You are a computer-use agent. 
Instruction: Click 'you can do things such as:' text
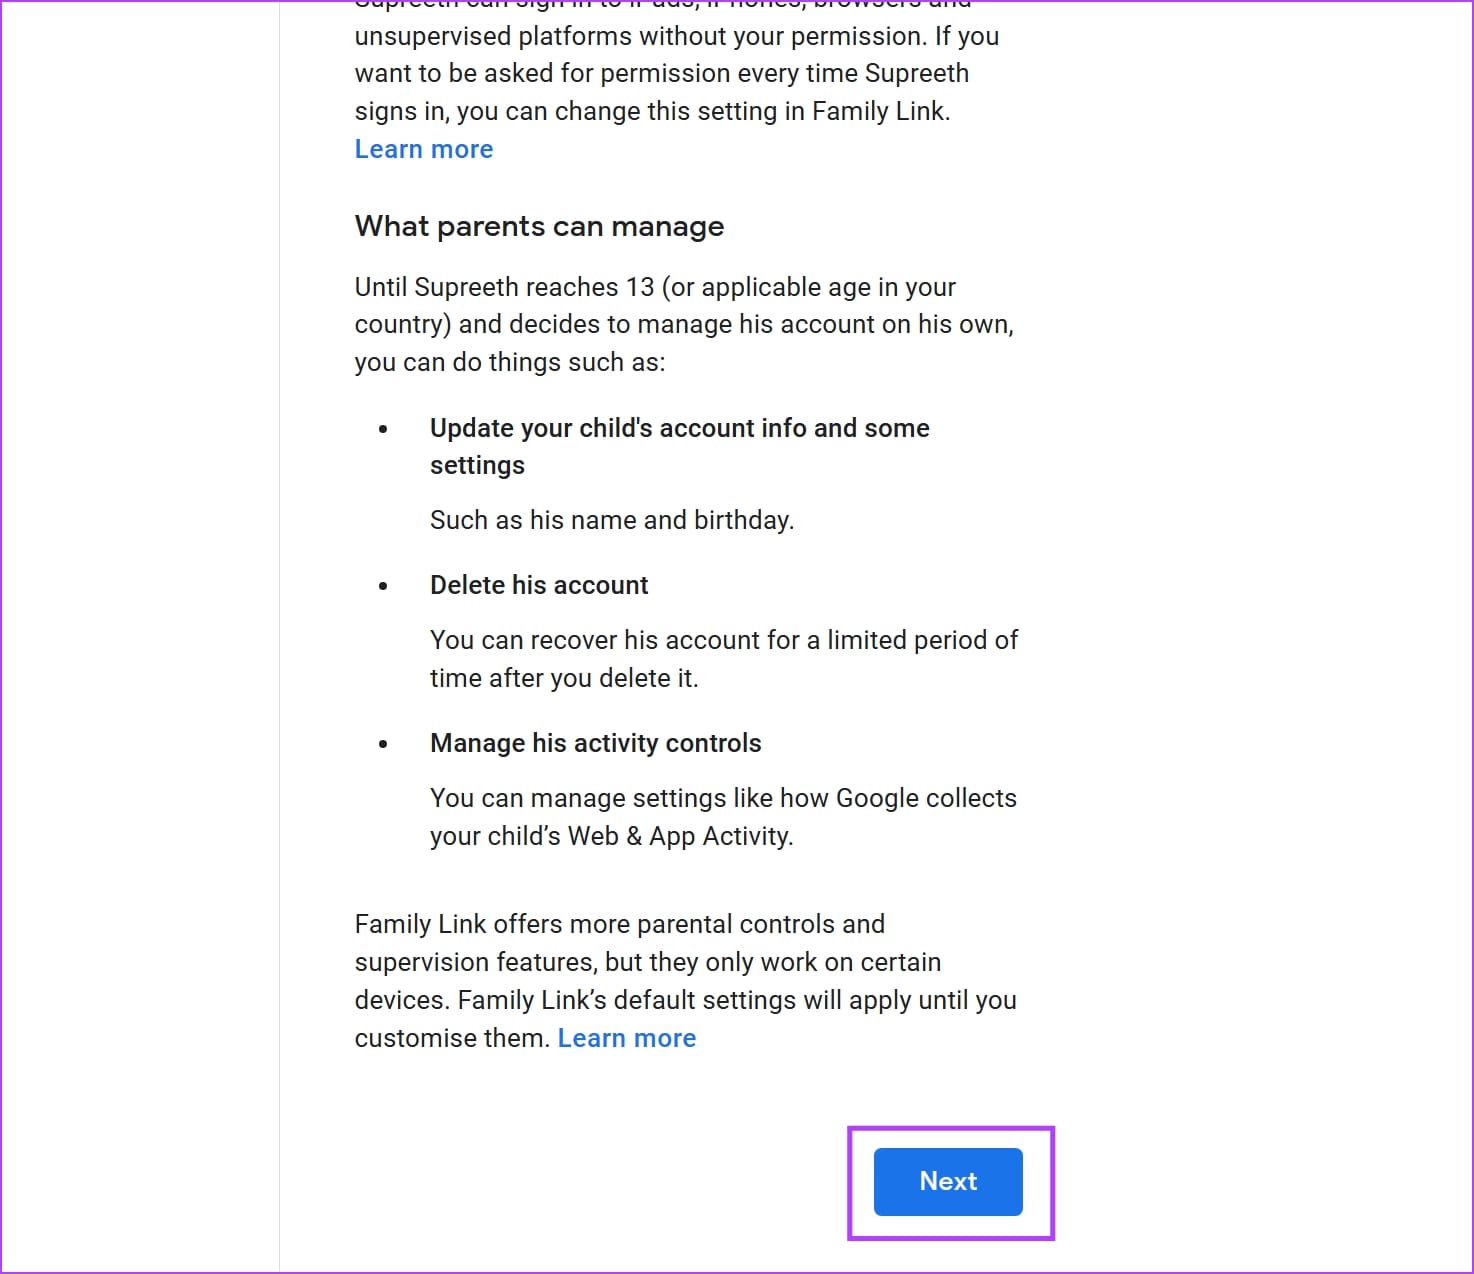point(509,362)
